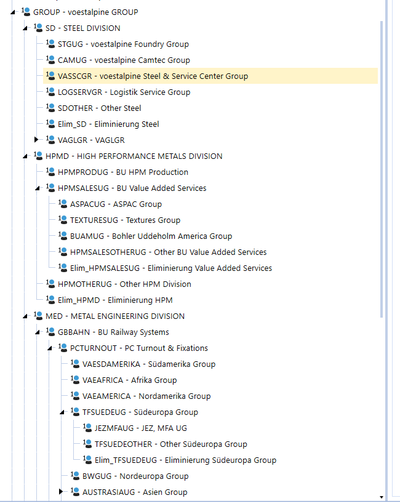This screenshot has width=400, height=503.
Task: Click the group icon beside VAESDAMERIKA
Action: pyautogui.click(x=75, y=364)
